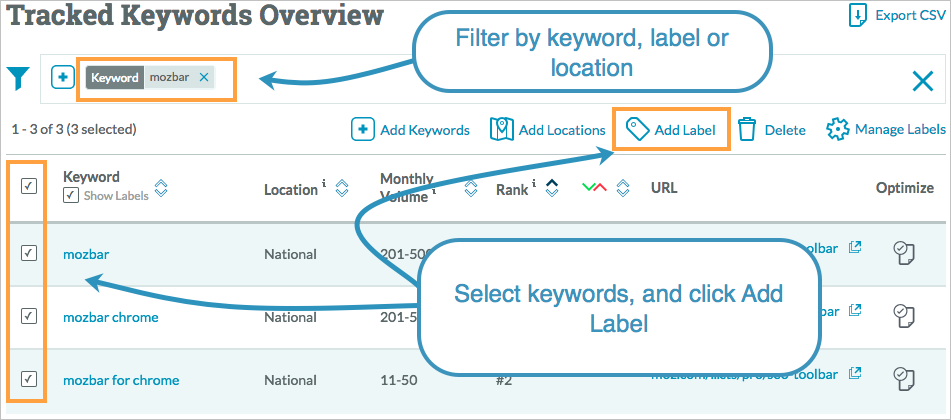This screenshot has height=420, width=951.
Task: Sort by the Monthly Volume column arrows
Action: click(x=470, y=188)
